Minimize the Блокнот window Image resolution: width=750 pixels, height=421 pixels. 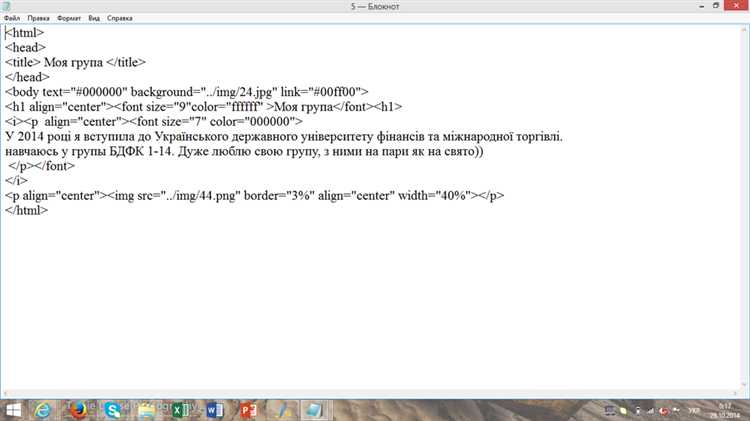[701, 6]
